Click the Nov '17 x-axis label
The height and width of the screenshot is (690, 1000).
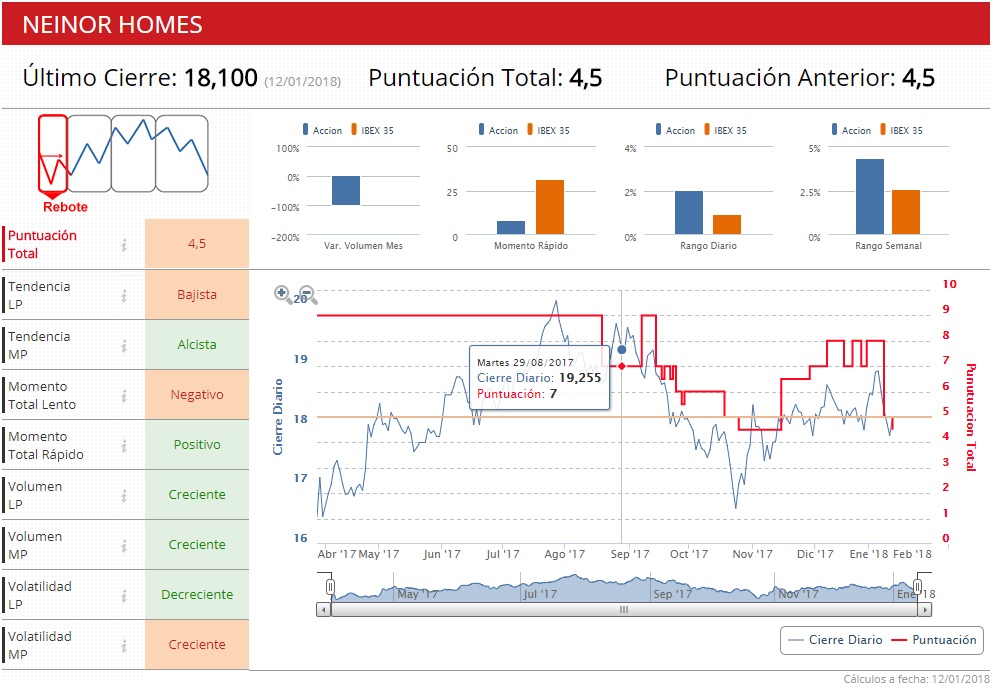[753, 554]
